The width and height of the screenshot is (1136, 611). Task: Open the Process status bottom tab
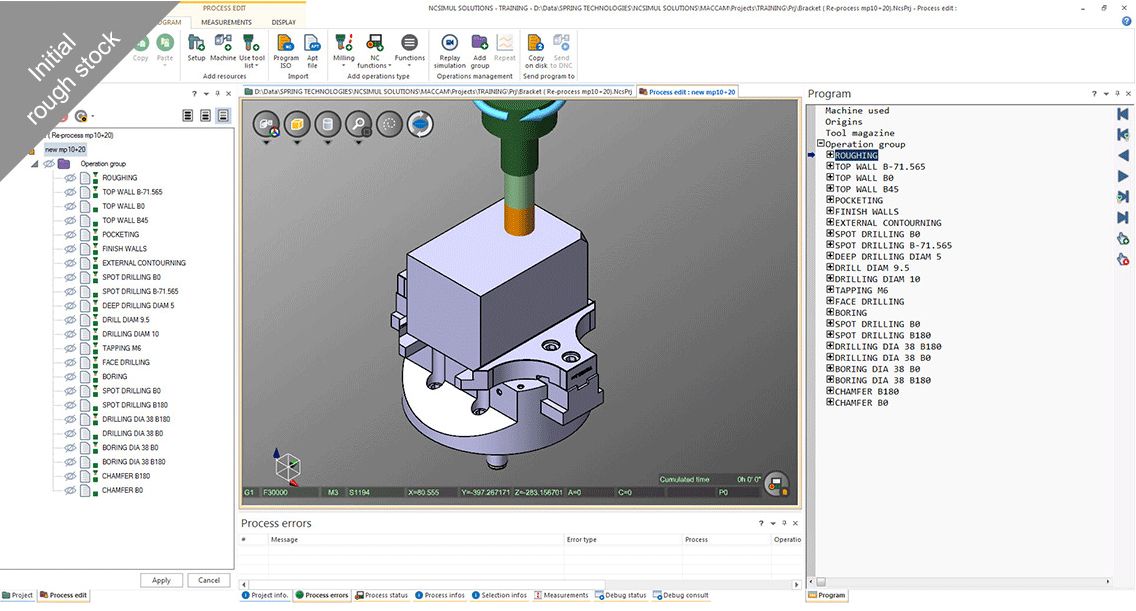coord(380,596)
